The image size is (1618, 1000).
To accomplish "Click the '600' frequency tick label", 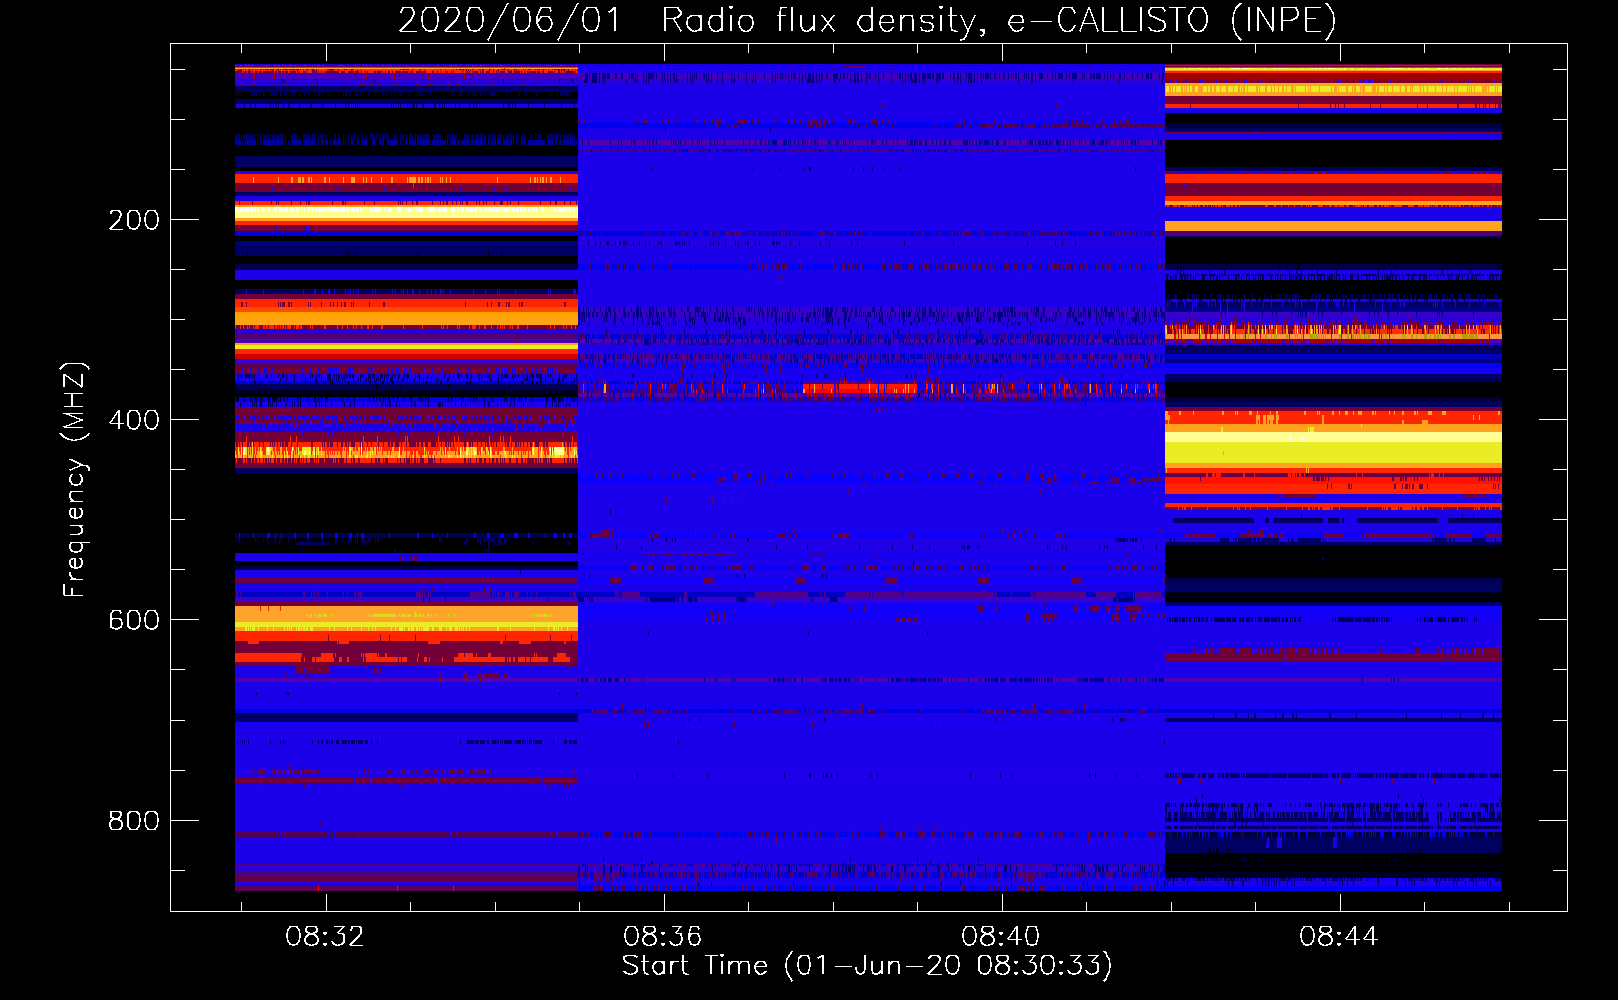I will 134,620.
